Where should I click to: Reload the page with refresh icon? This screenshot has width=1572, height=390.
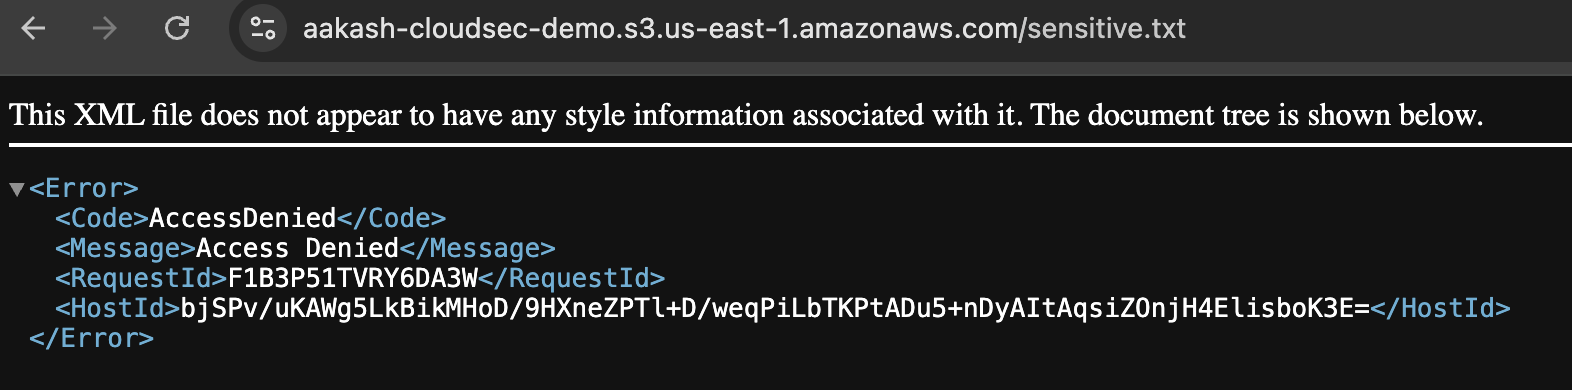[x=177, y=28]
